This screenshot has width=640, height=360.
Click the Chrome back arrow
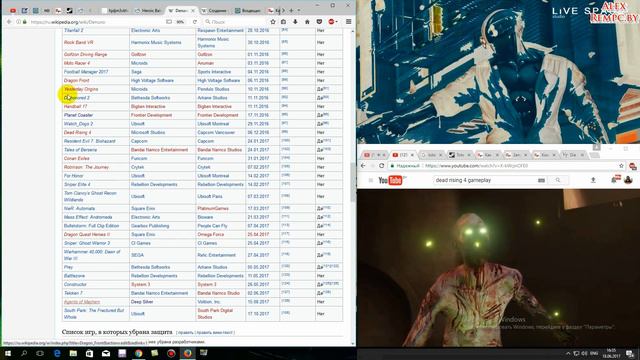(363, 166)
